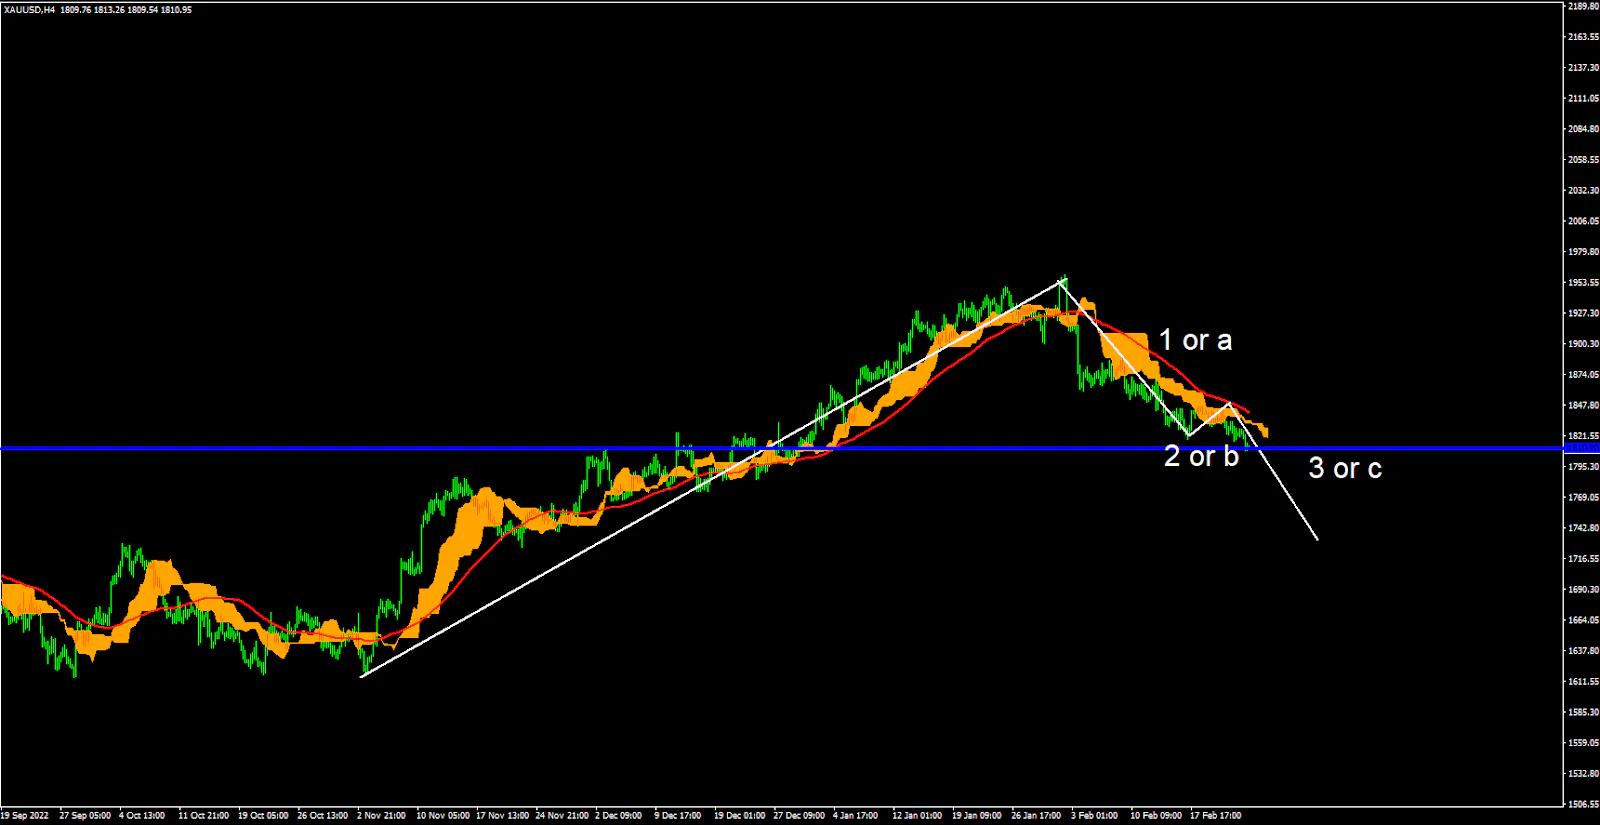Select the "3 or c" wave label
The width and height of the screenshot is (1600, 825).
coord(1345,468)
